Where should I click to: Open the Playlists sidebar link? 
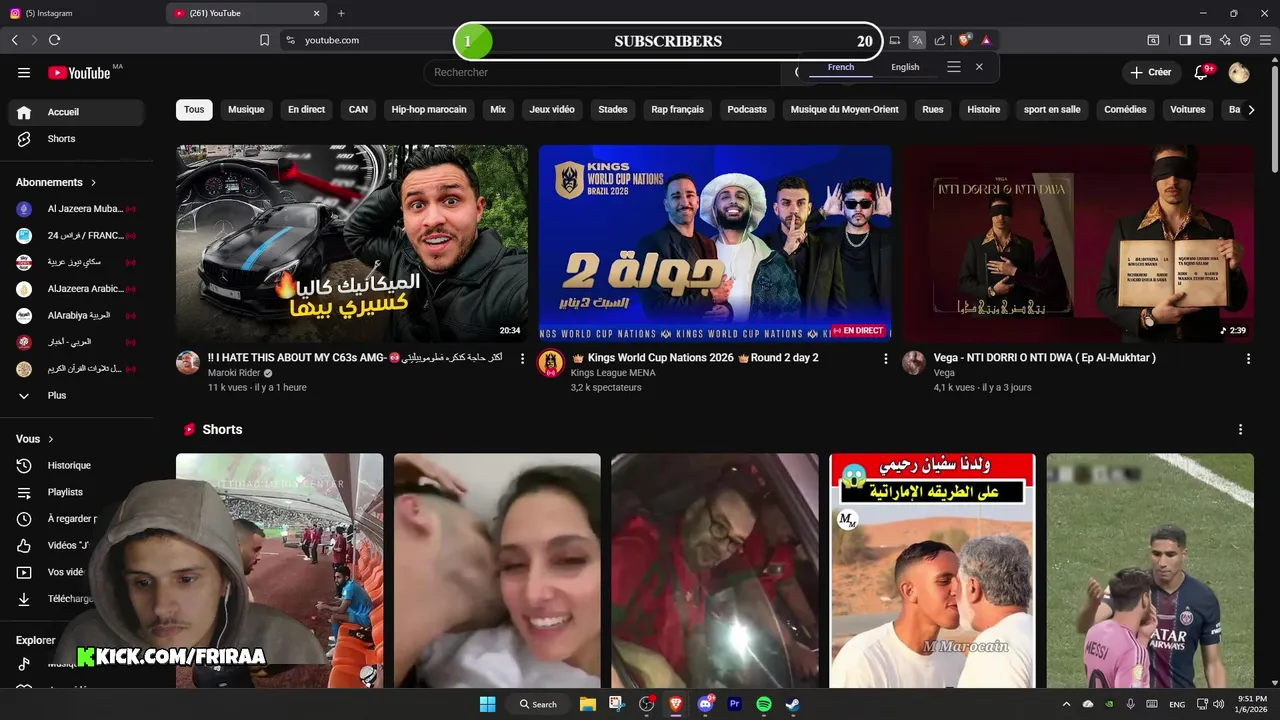point(77,492)
